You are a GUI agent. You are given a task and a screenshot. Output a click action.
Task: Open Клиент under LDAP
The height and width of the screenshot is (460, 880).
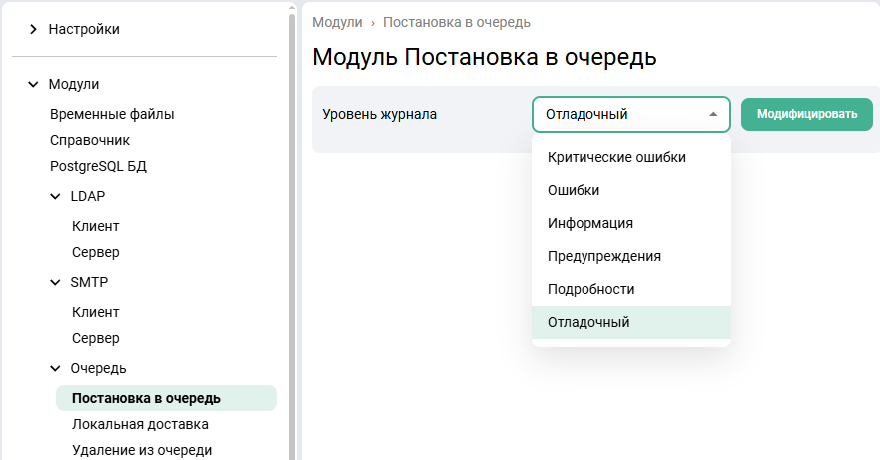point(96,226)
